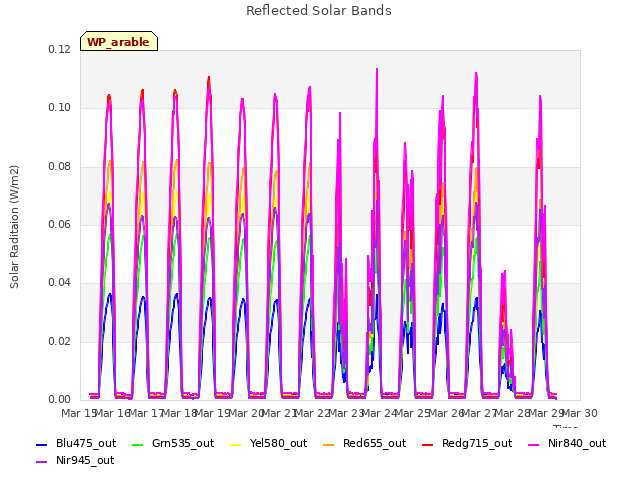Click the Solar Raditaion (W/m2) axis label
The height and width of the screenshot is (480, 640).
tap(14, 227)
